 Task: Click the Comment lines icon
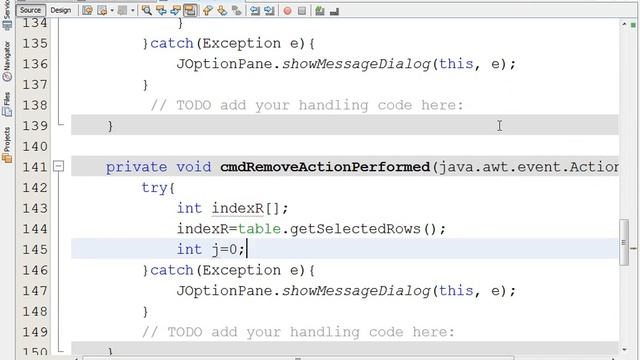point(320,11)
